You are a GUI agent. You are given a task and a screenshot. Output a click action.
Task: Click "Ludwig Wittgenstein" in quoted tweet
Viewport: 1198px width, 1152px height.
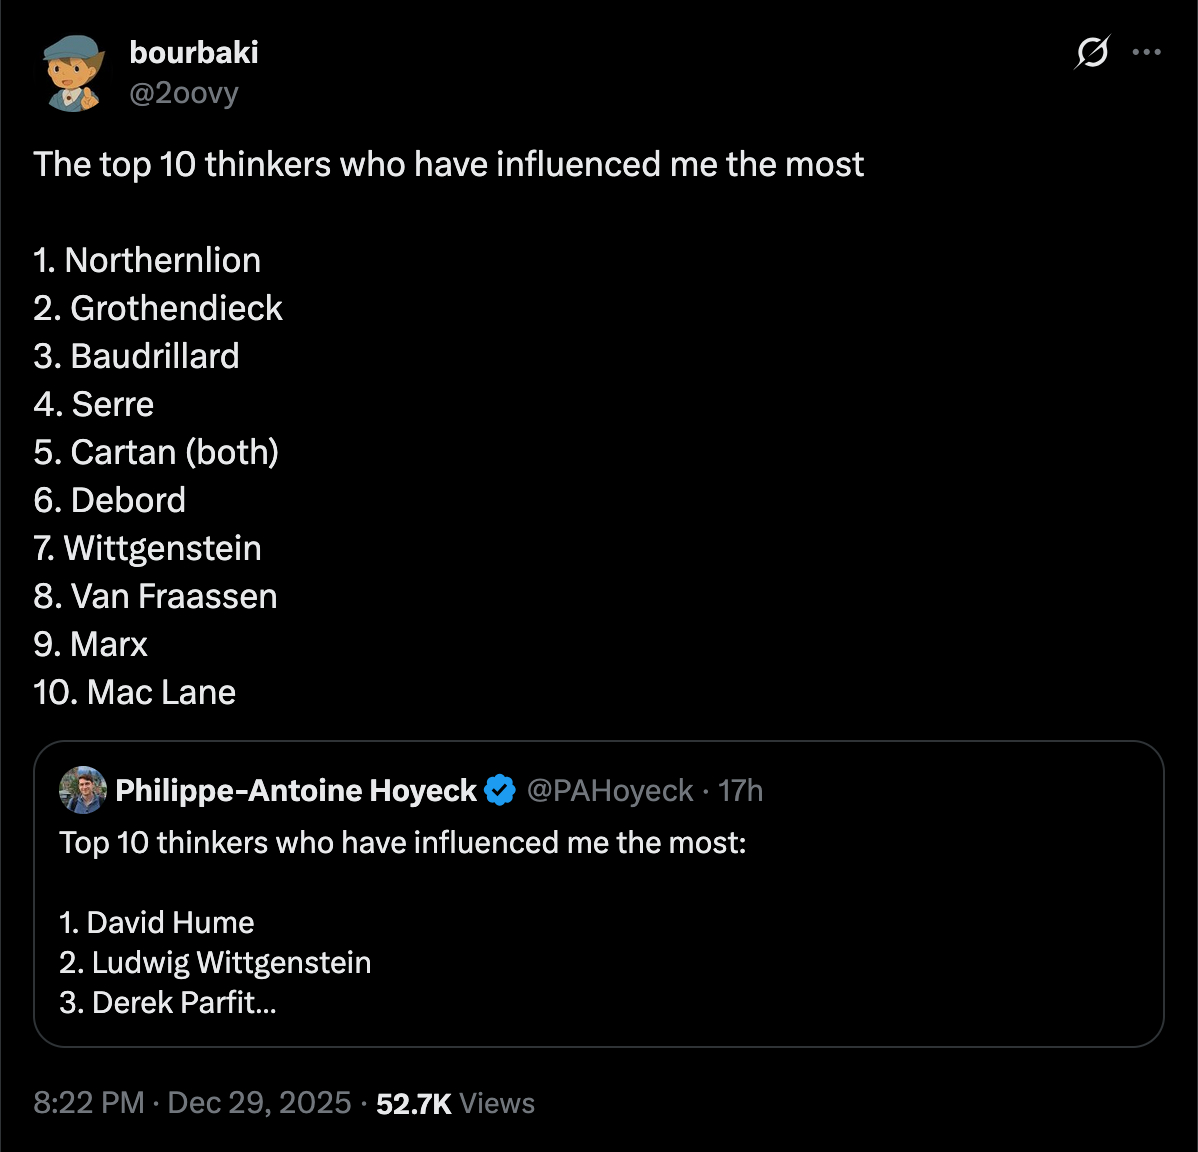point(216,962)
